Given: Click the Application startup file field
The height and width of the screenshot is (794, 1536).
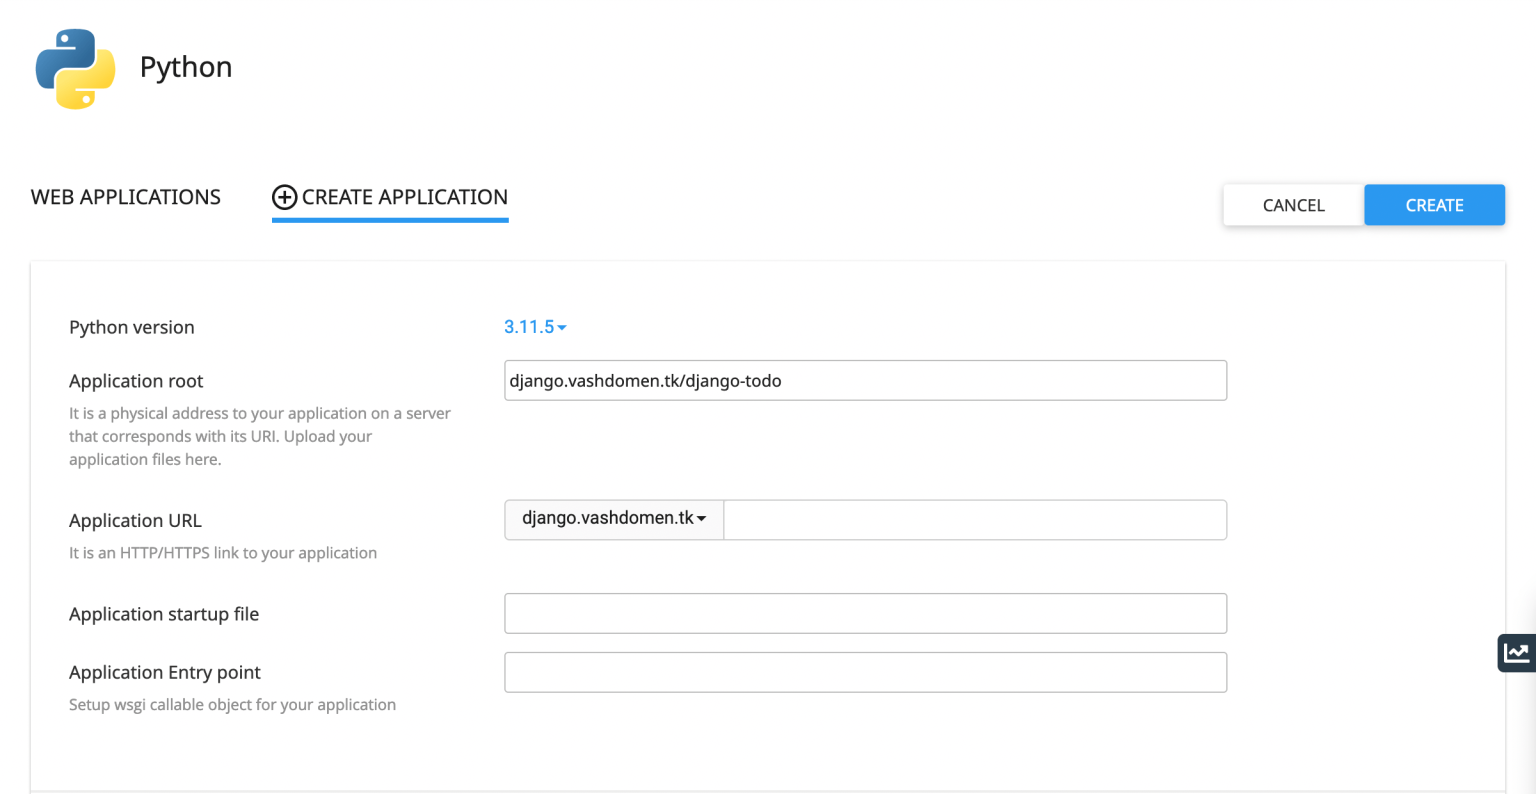Looking at the screenshot, I should (865, 613).
